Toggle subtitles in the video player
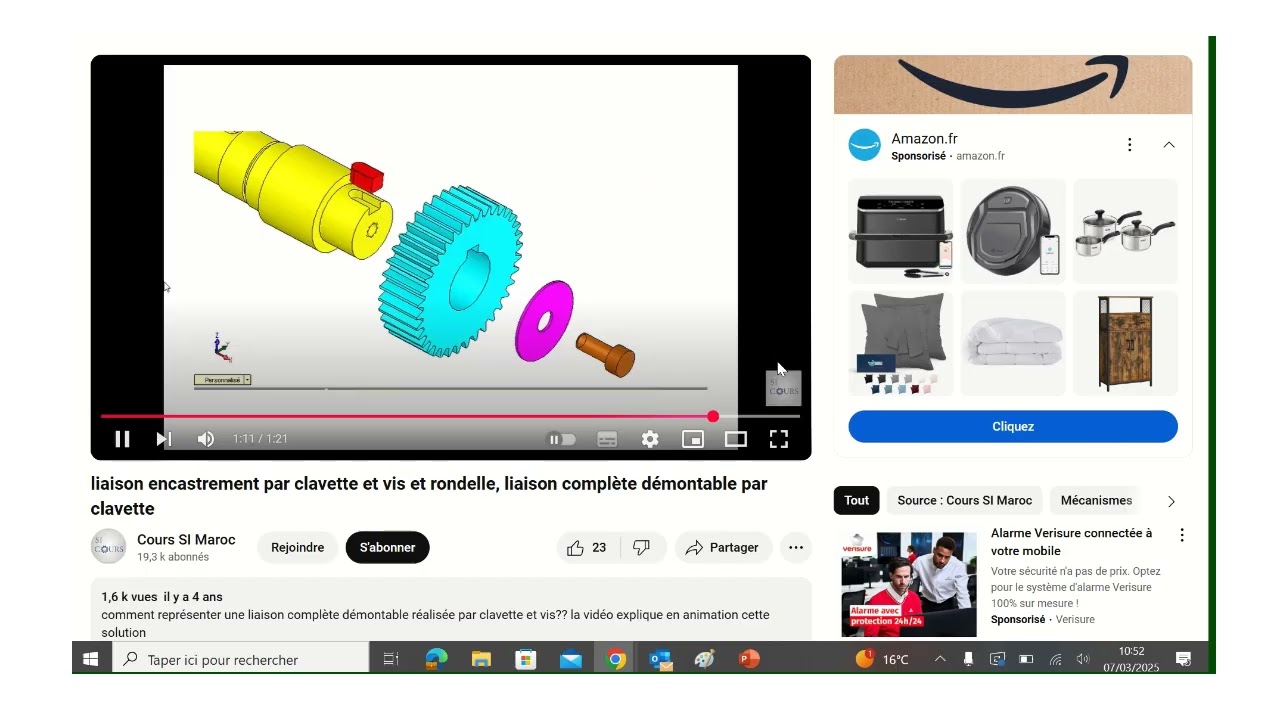The width and height of the screenshot is (1280, 720). click(607, 439)
